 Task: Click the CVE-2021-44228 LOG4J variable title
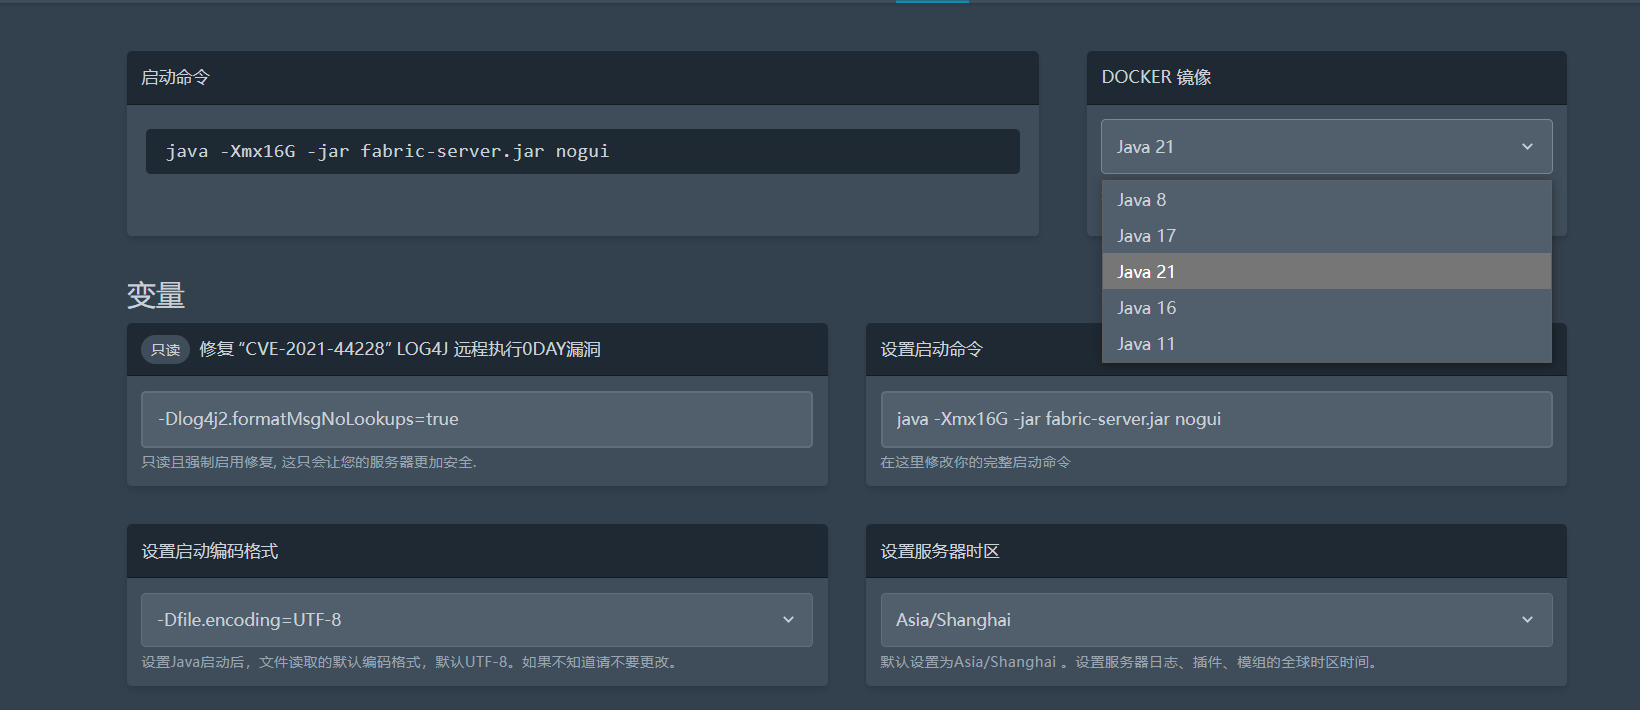pos(400,349)
